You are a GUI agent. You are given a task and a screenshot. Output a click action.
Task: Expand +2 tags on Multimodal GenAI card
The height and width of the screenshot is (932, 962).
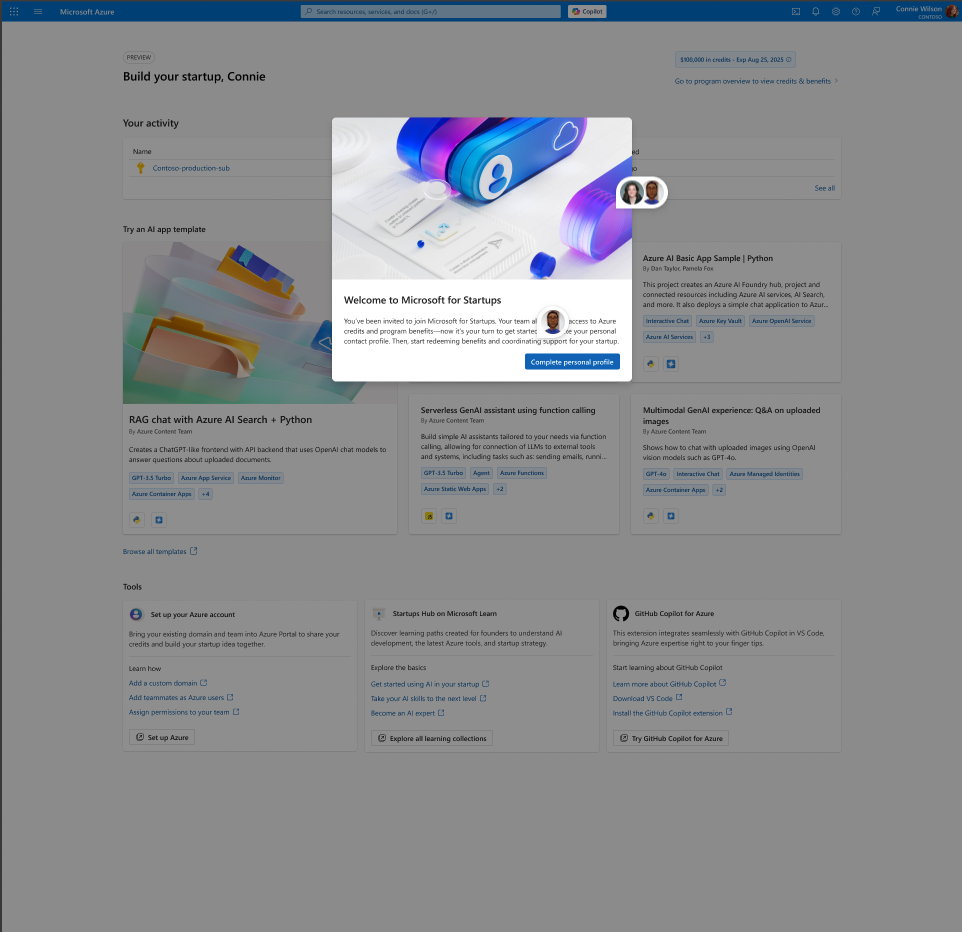tap(719, 490)
